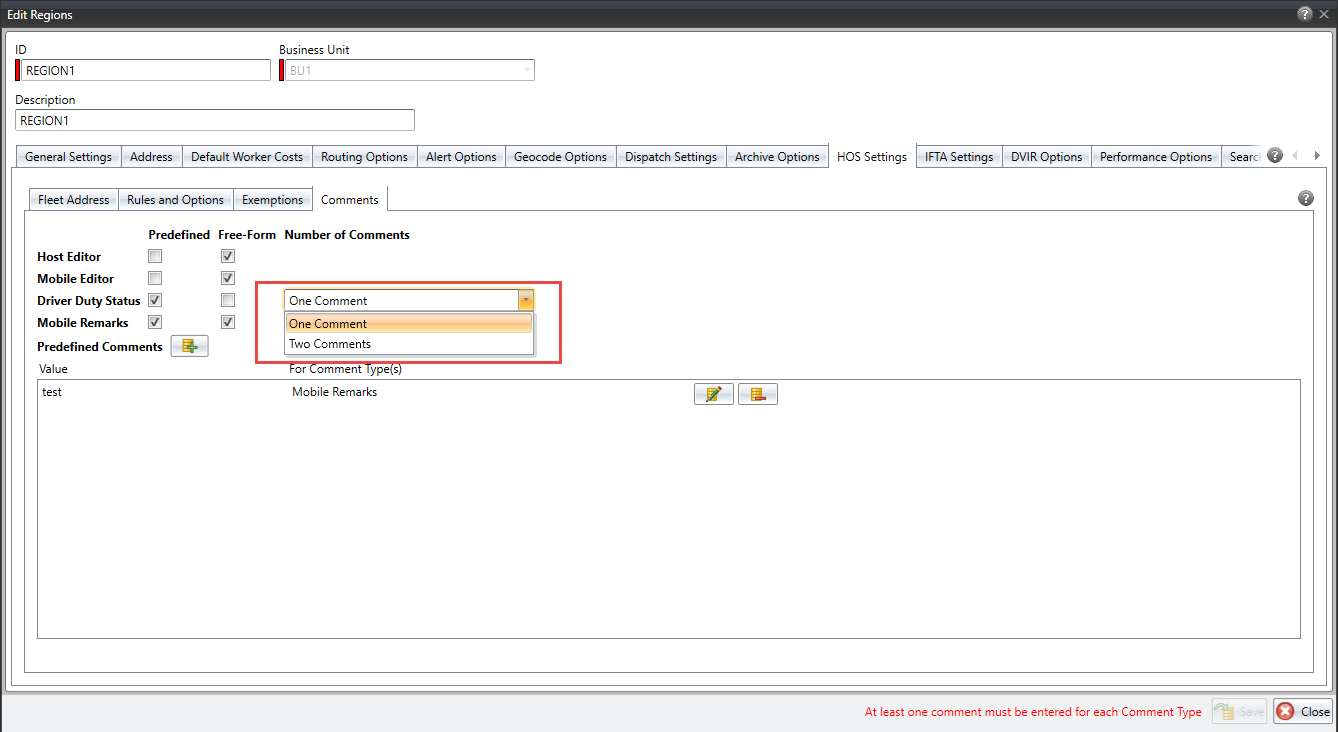Viewport: 1338px width, 732px height.
Task: Open the Number of Comments dropdown arrow
Action: [526, 299]
